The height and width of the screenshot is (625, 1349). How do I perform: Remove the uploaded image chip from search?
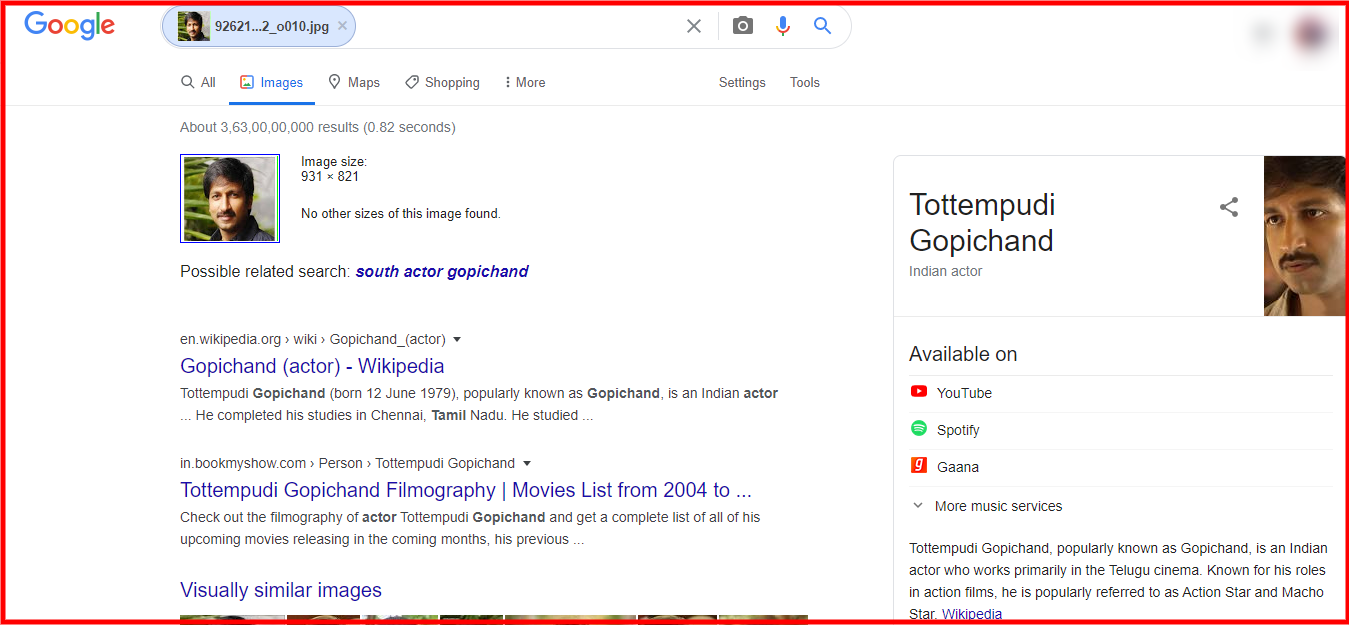[x=342, y=26]
